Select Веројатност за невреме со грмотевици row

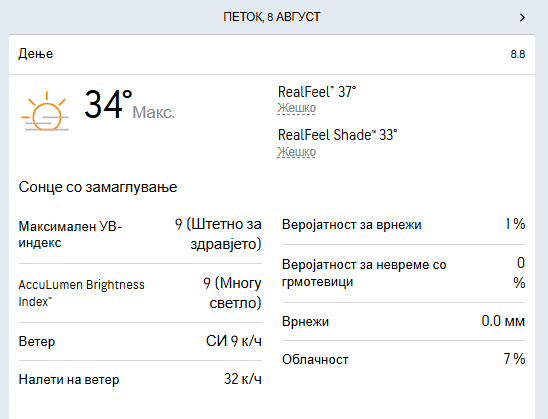click(404, 273)
